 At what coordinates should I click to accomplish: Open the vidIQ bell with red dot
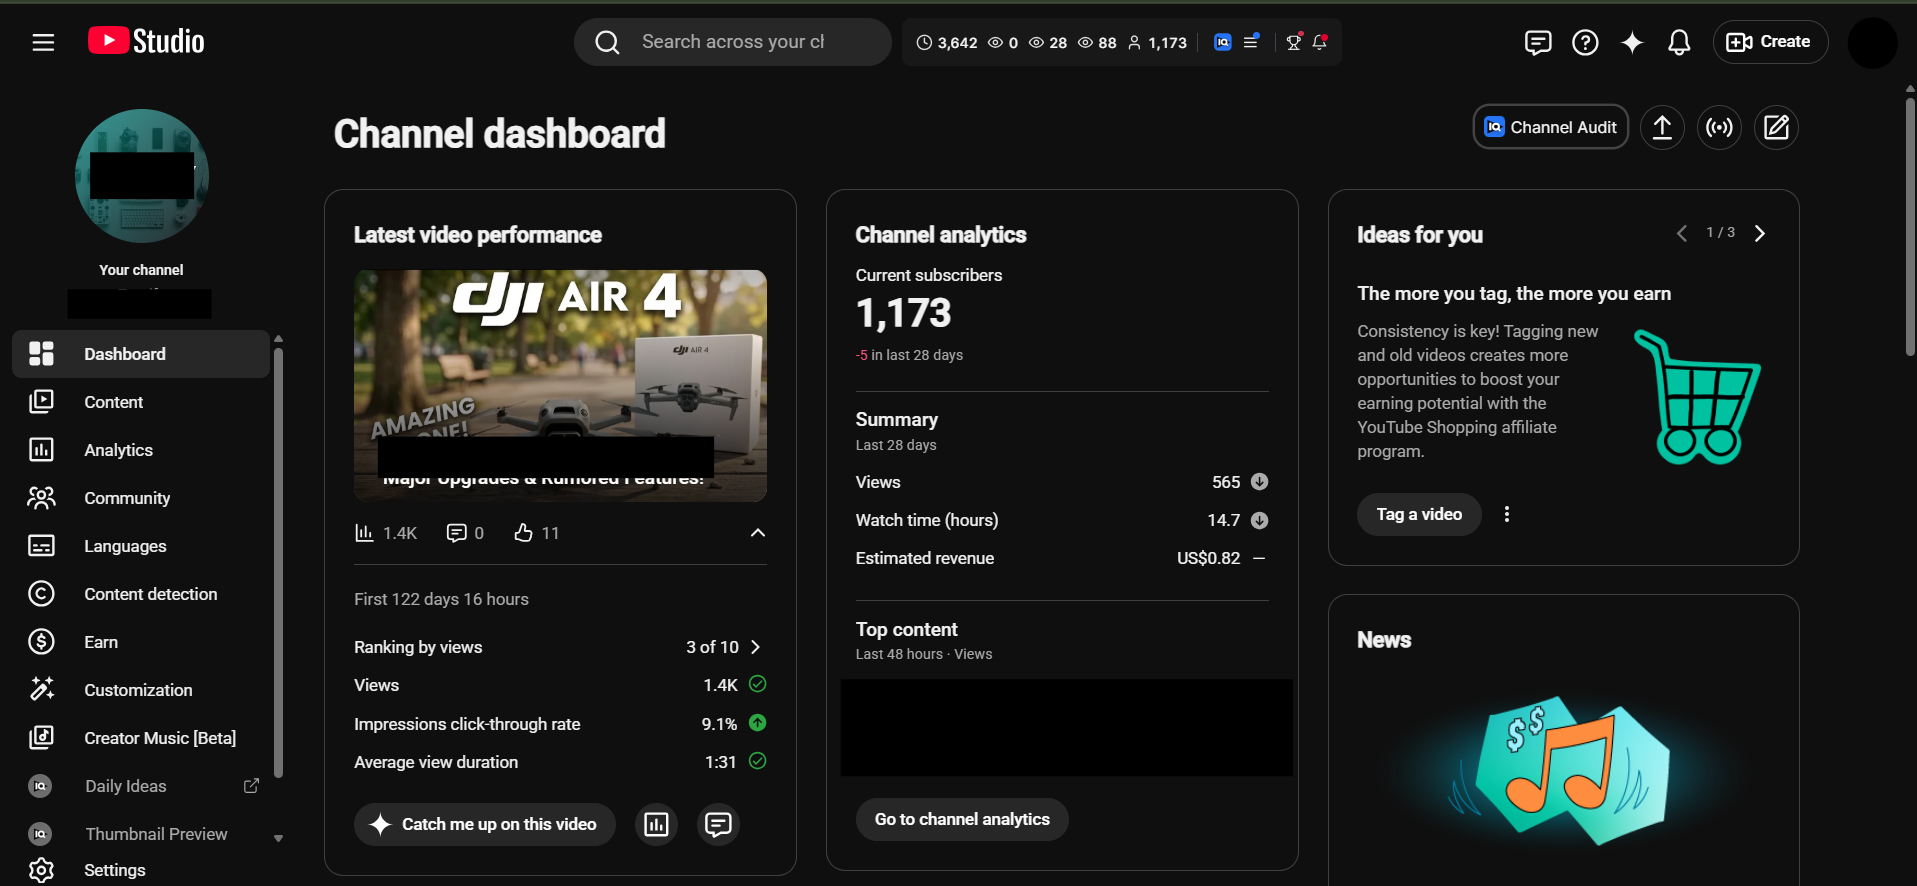click(x=1320, y=42)
